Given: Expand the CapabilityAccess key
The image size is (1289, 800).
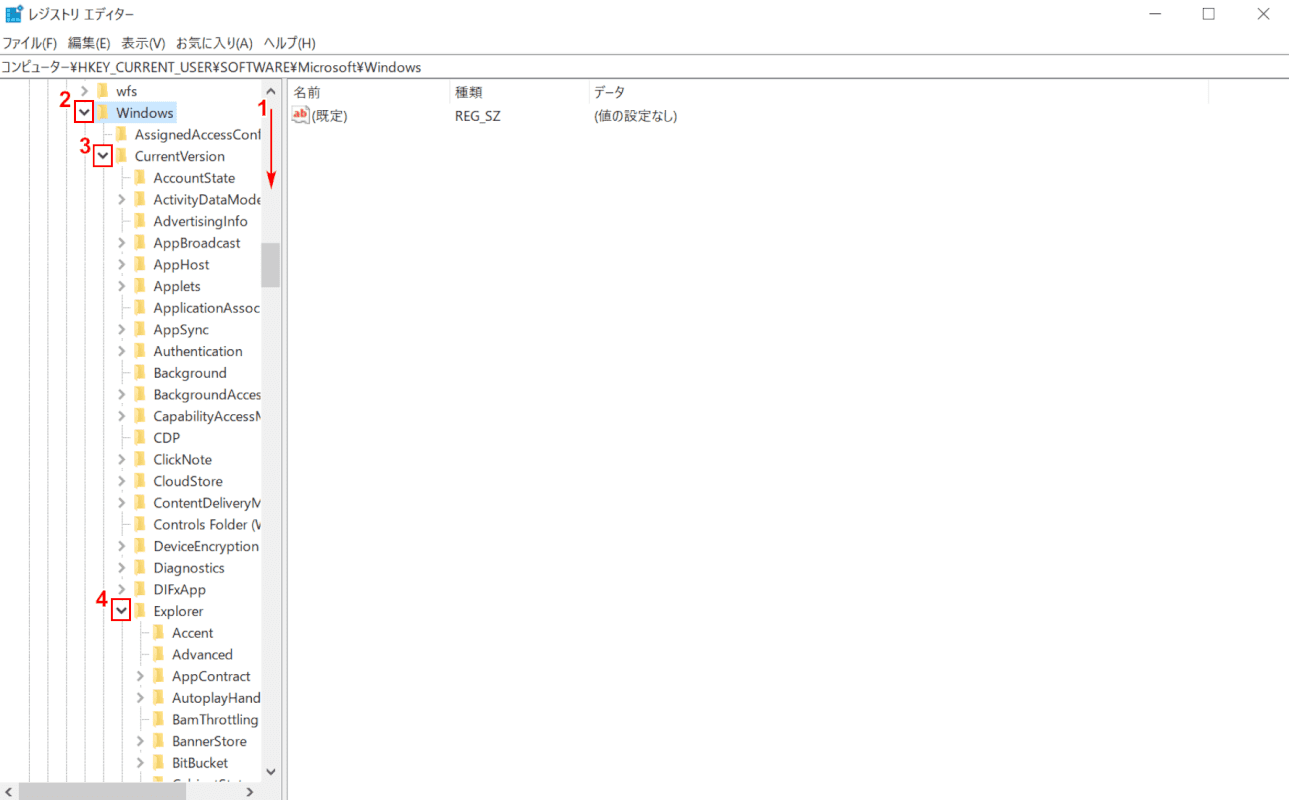Looking at the screenshot, I should (x=122, y=416).
